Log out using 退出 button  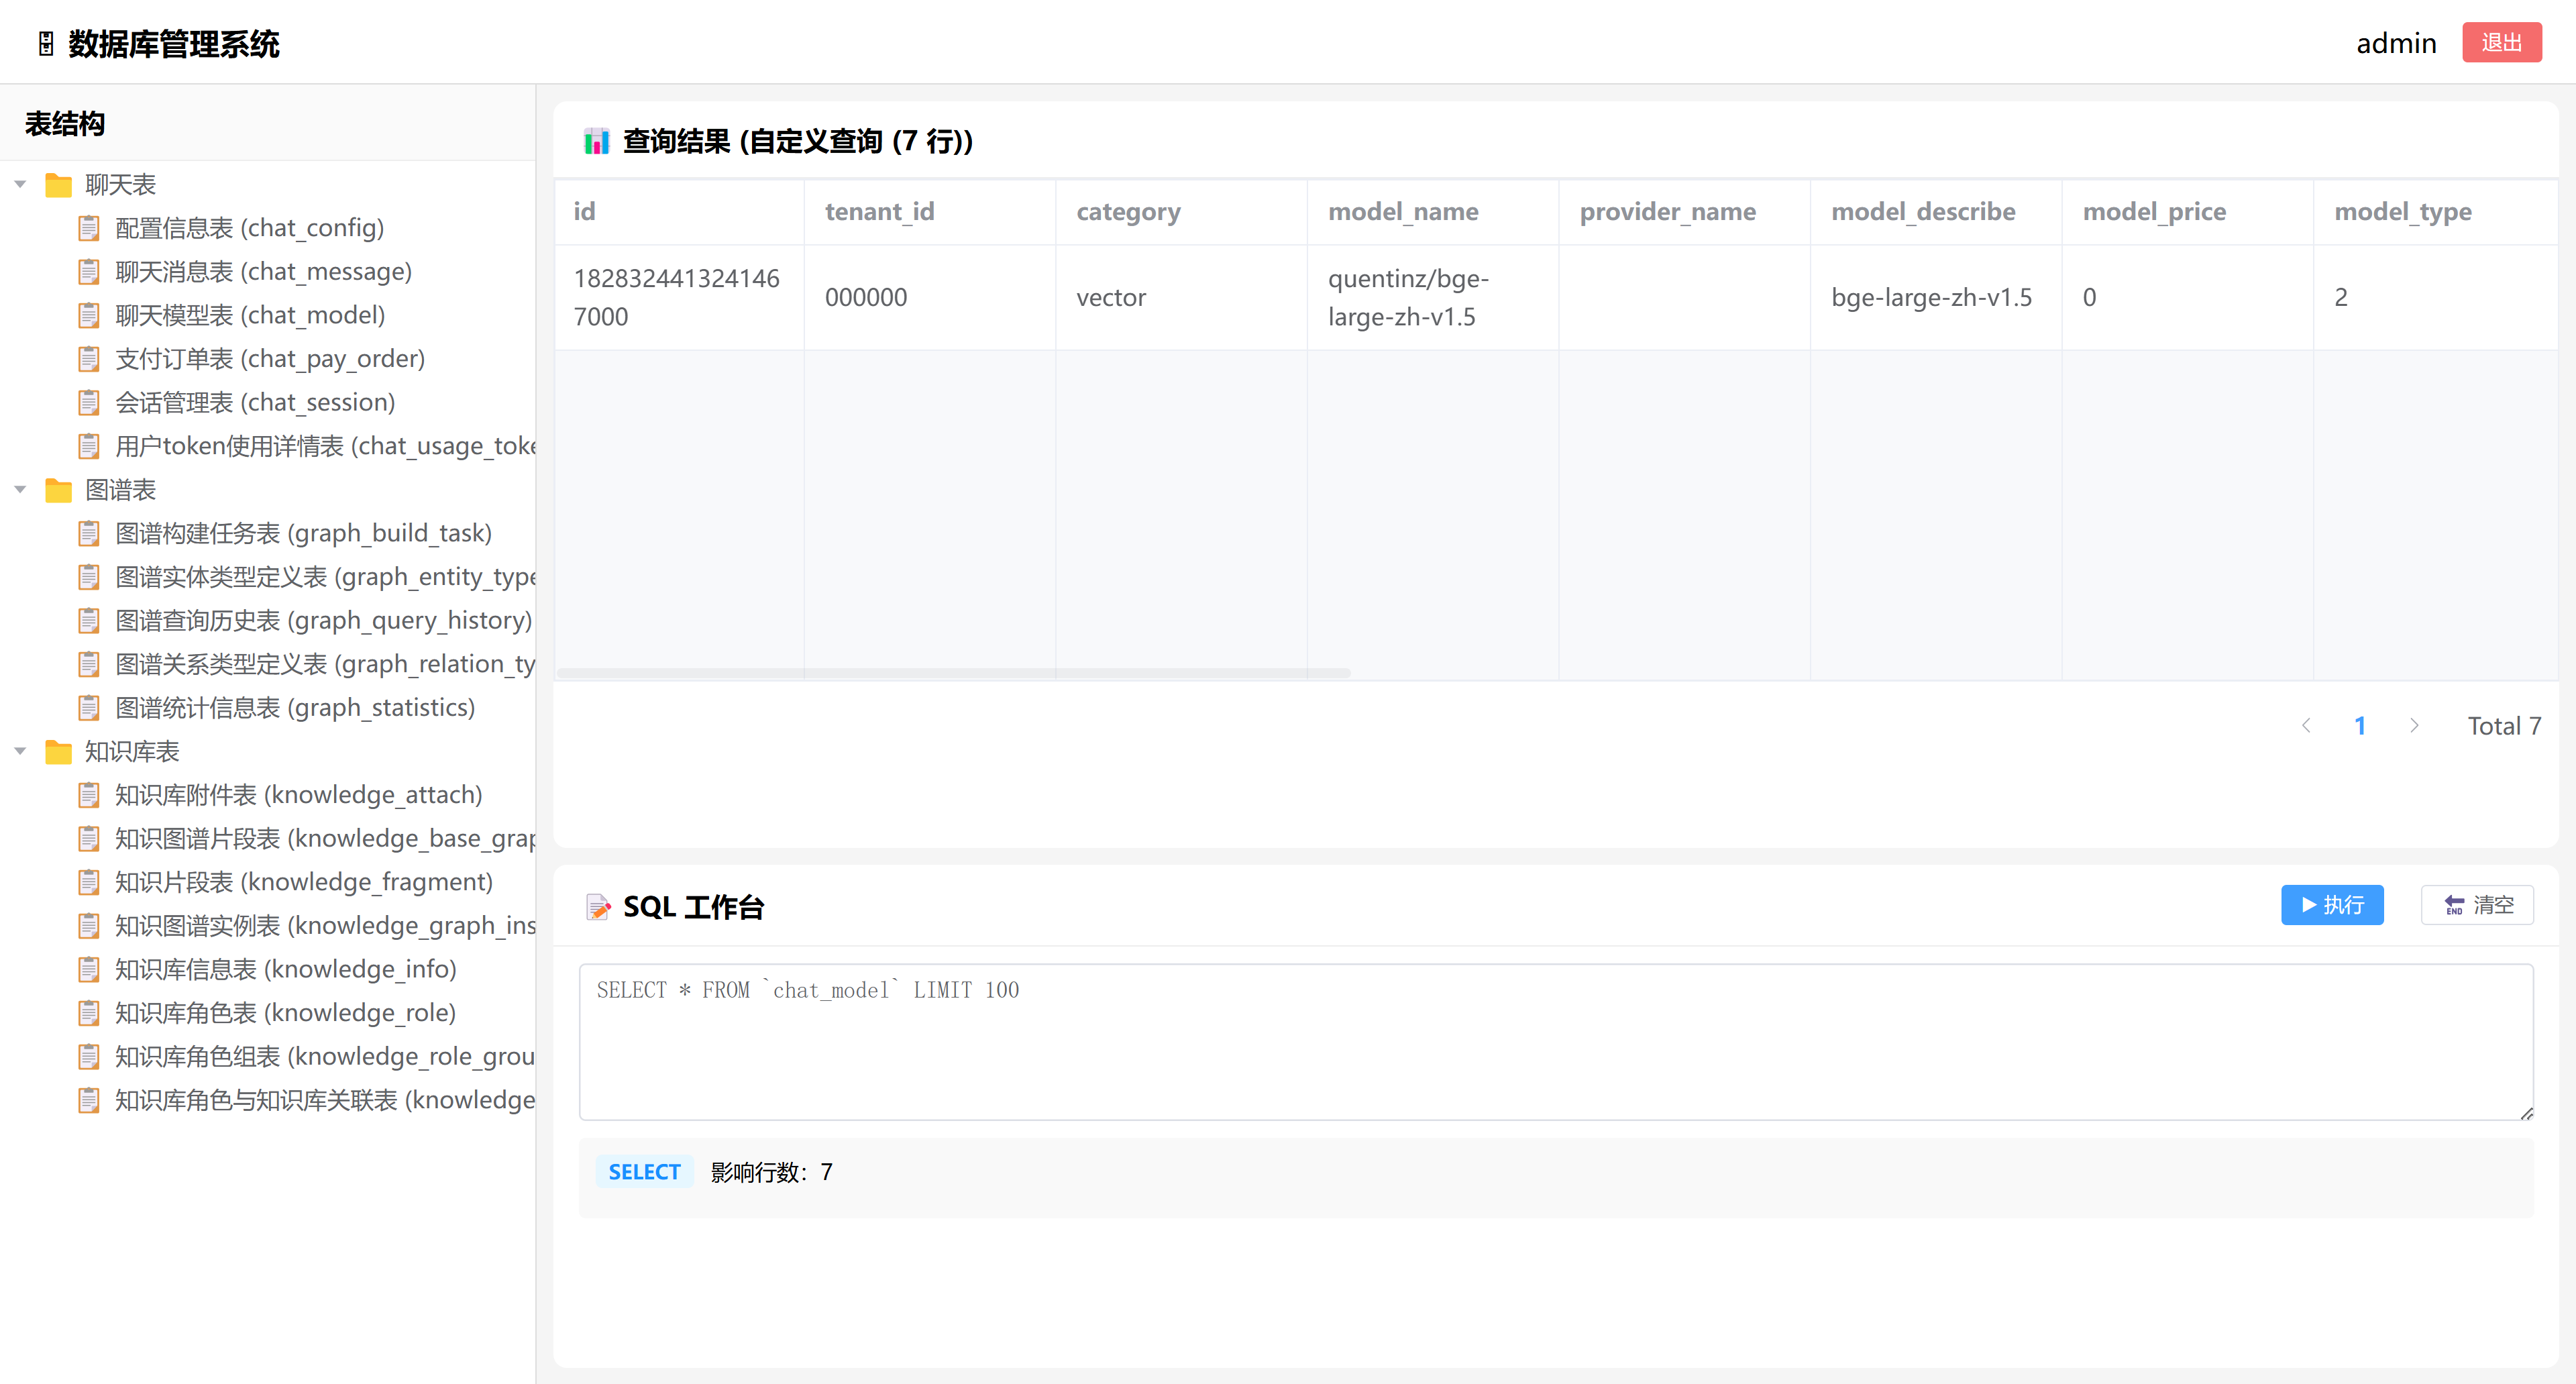tap(2502, 43)
